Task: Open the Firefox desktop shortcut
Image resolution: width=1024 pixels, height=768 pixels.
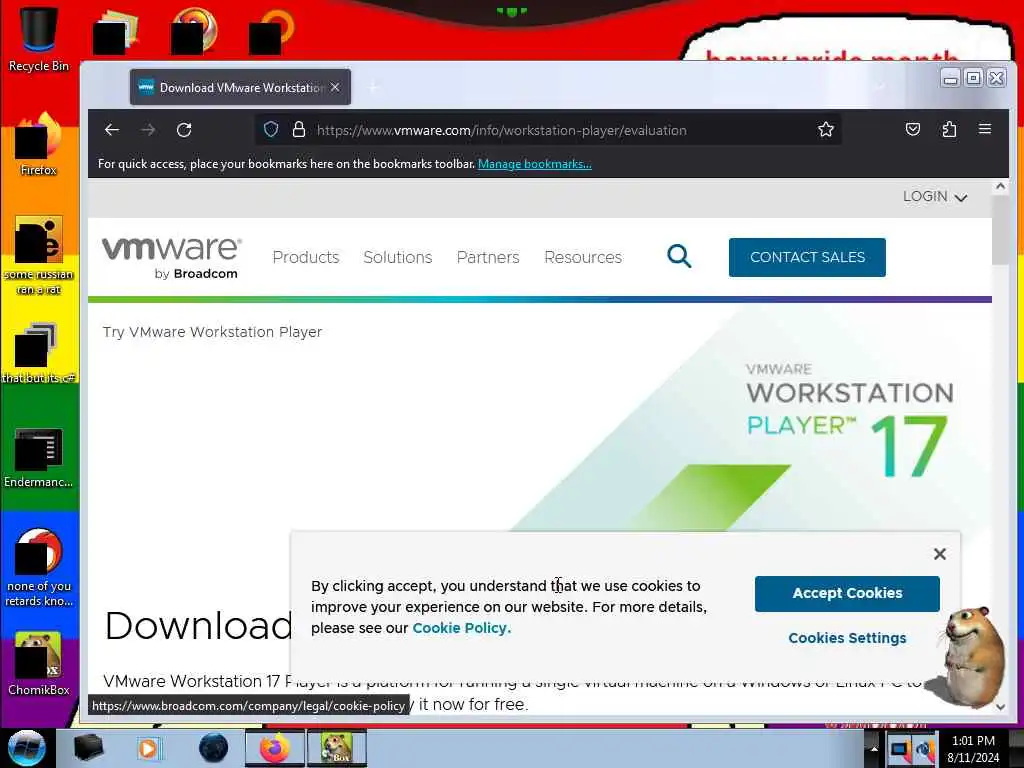Action: 38,144
